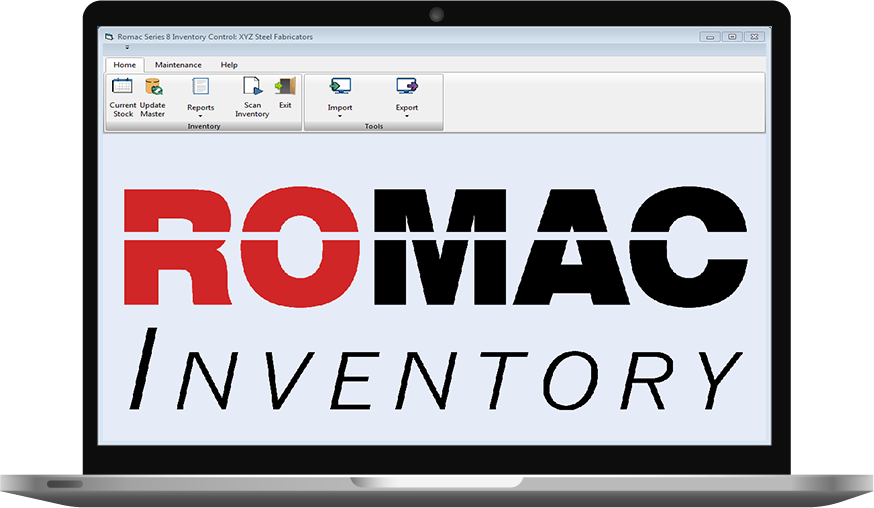Click the Update Master database icon
The height and width of the screenshot is (508, 874).
pyautogui.click(x=153, y=87)
